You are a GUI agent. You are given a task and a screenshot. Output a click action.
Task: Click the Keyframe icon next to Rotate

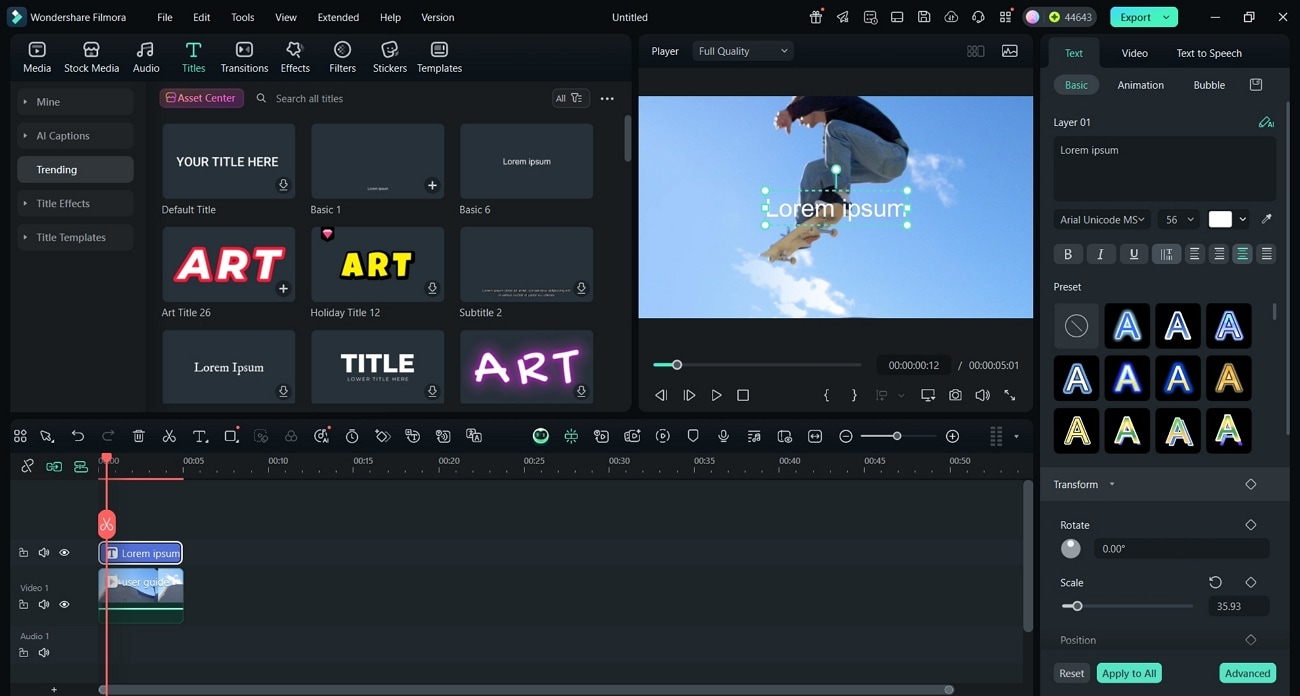pyautogui.click(x=1250, y=524)
